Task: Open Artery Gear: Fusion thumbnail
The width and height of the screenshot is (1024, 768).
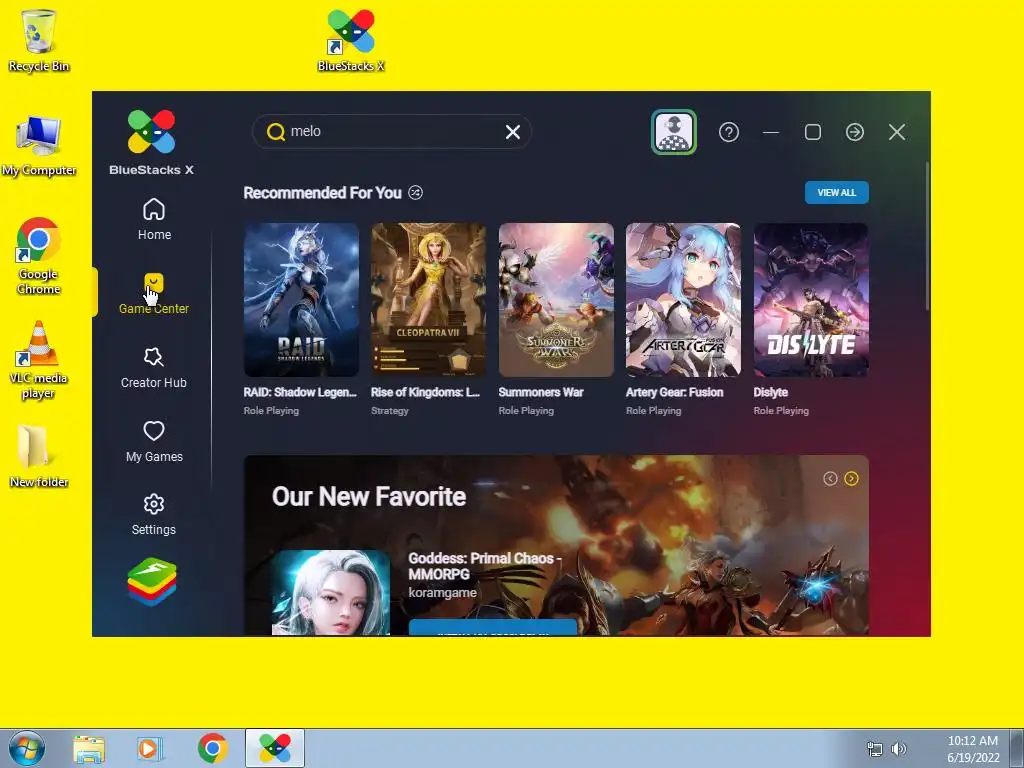Action: click(x=683, y=300)
